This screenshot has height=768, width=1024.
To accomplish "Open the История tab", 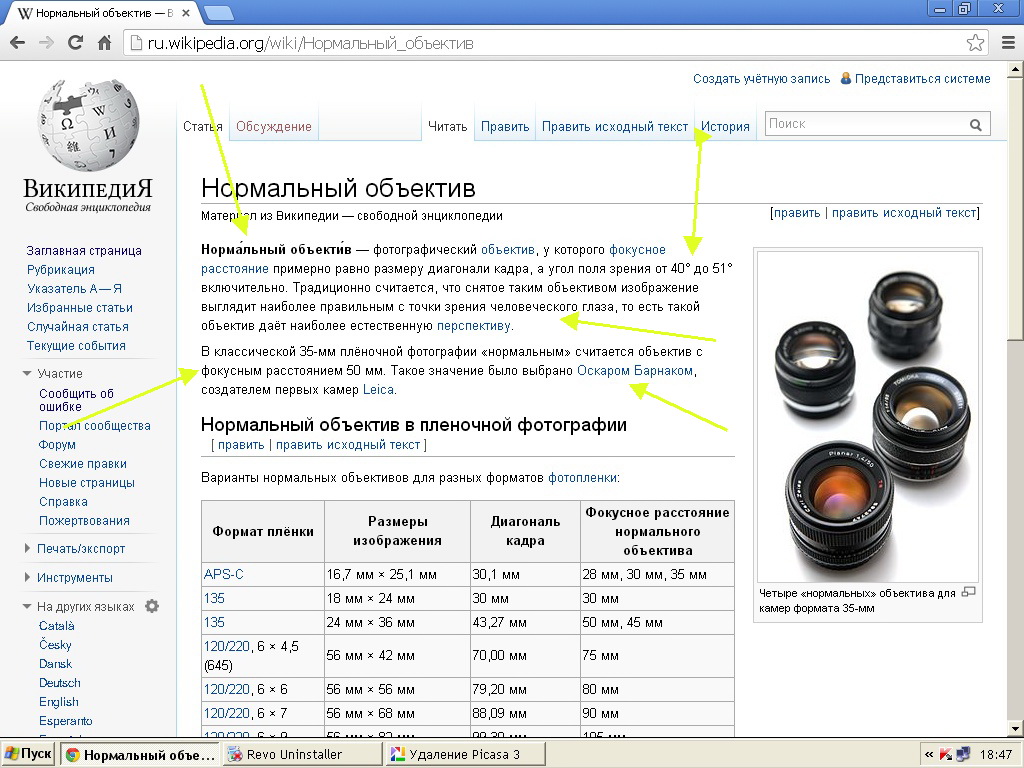I will click(725, 126).
